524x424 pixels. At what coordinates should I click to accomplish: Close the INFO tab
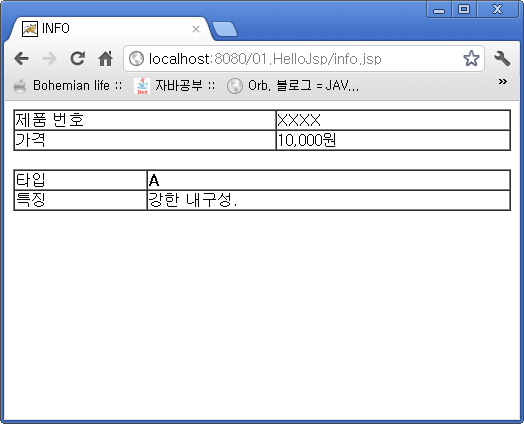click(x=196, y=29)
